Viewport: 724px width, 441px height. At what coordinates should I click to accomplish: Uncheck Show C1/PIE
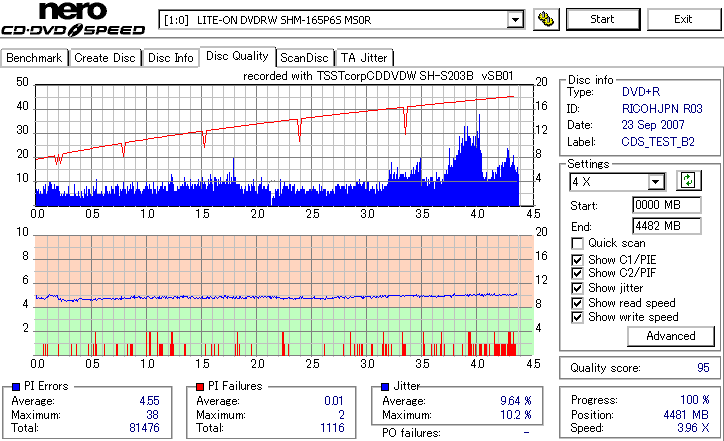click(x=577, y=260)
